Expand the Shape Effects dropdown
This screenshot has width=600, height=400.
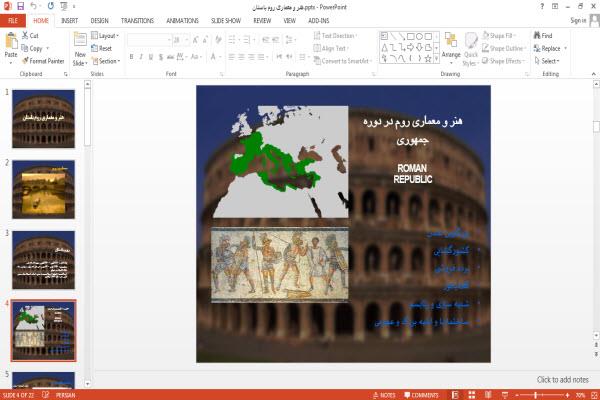504,61
